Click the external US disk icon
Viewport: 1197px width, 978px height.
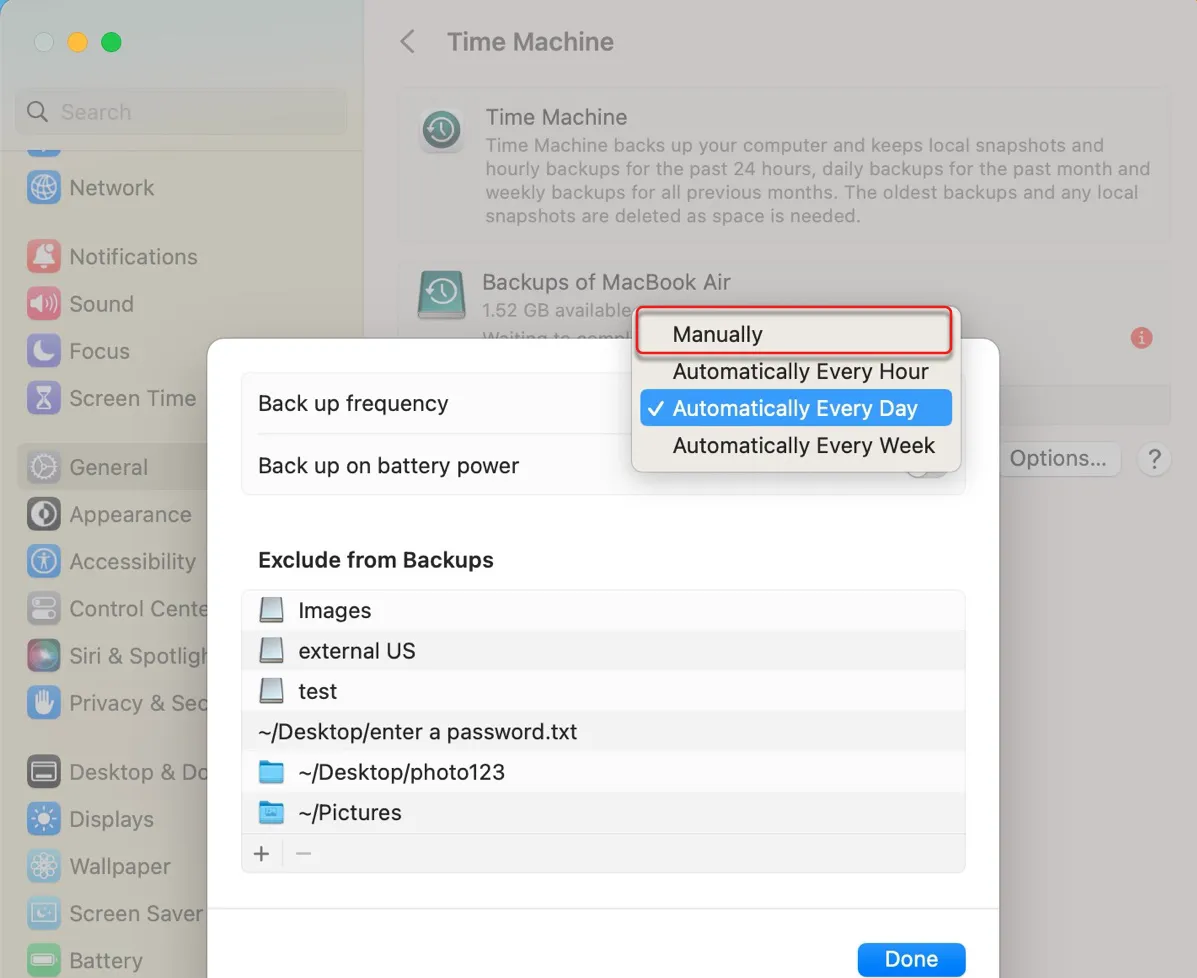tap(271, 650)
